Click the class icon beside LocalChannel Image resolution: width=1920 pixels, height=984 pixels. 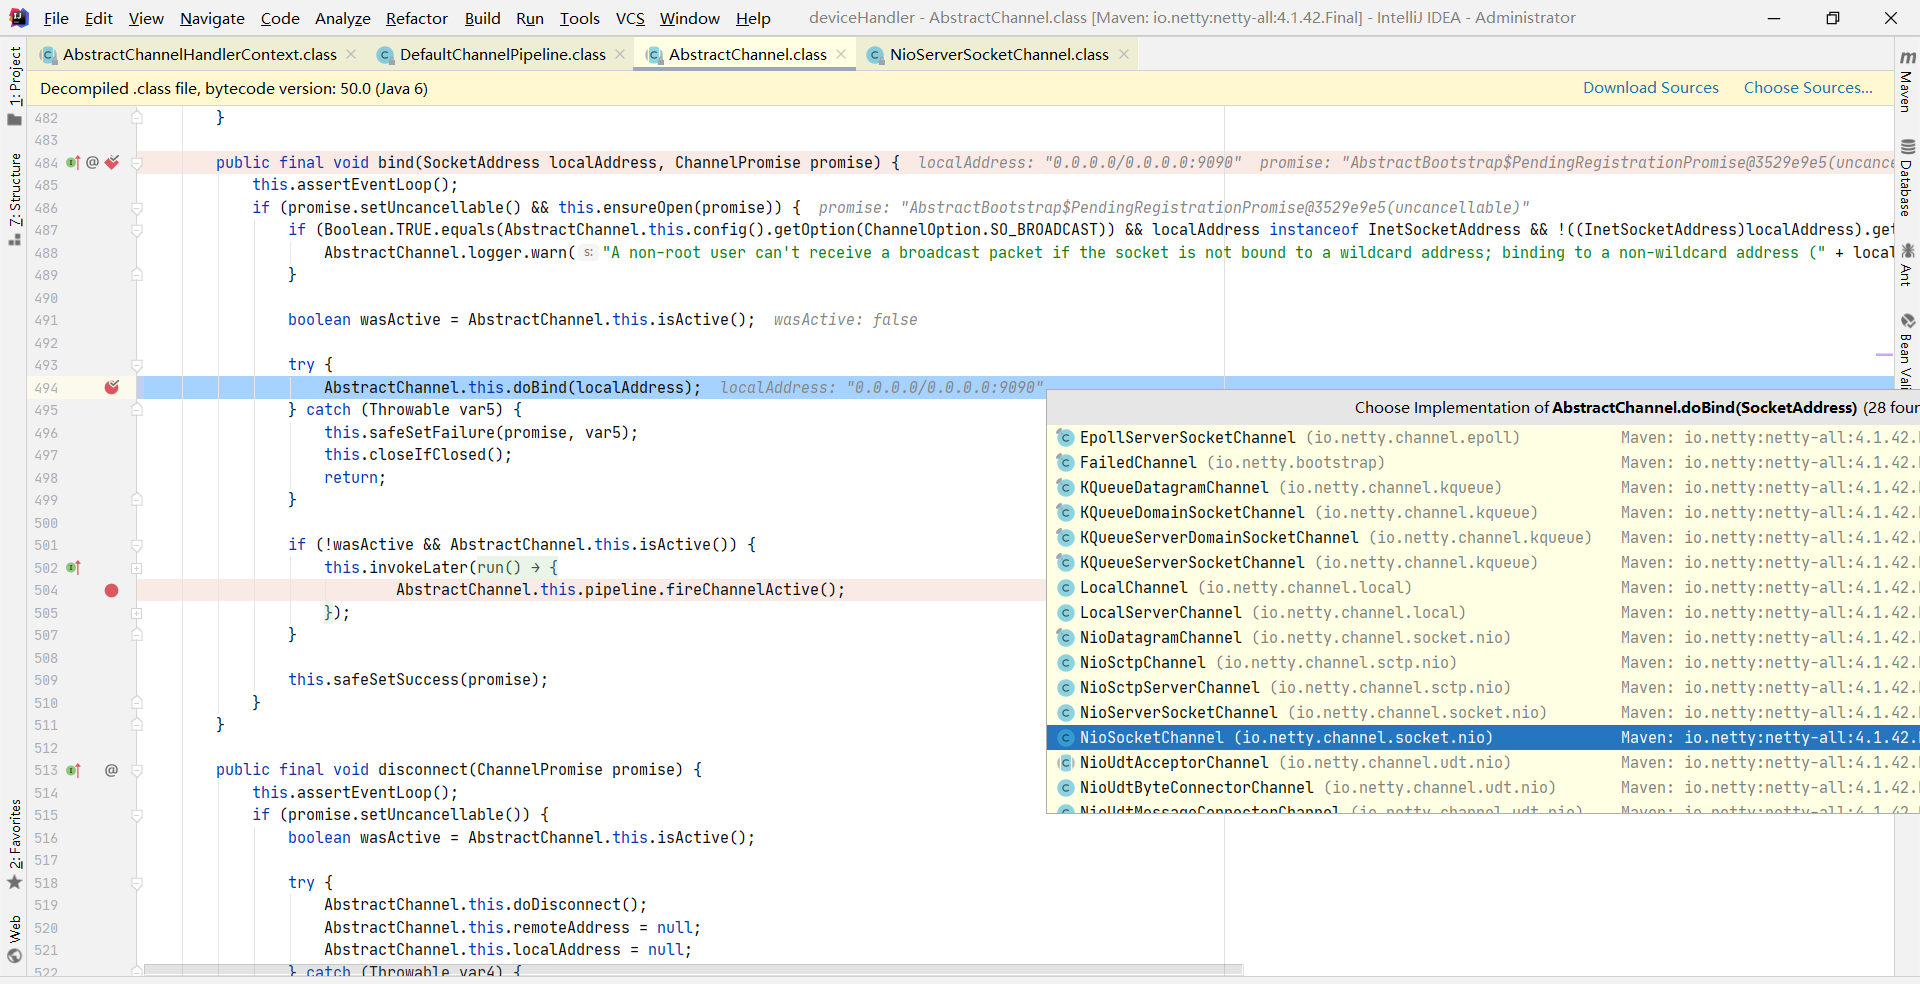1065,587
